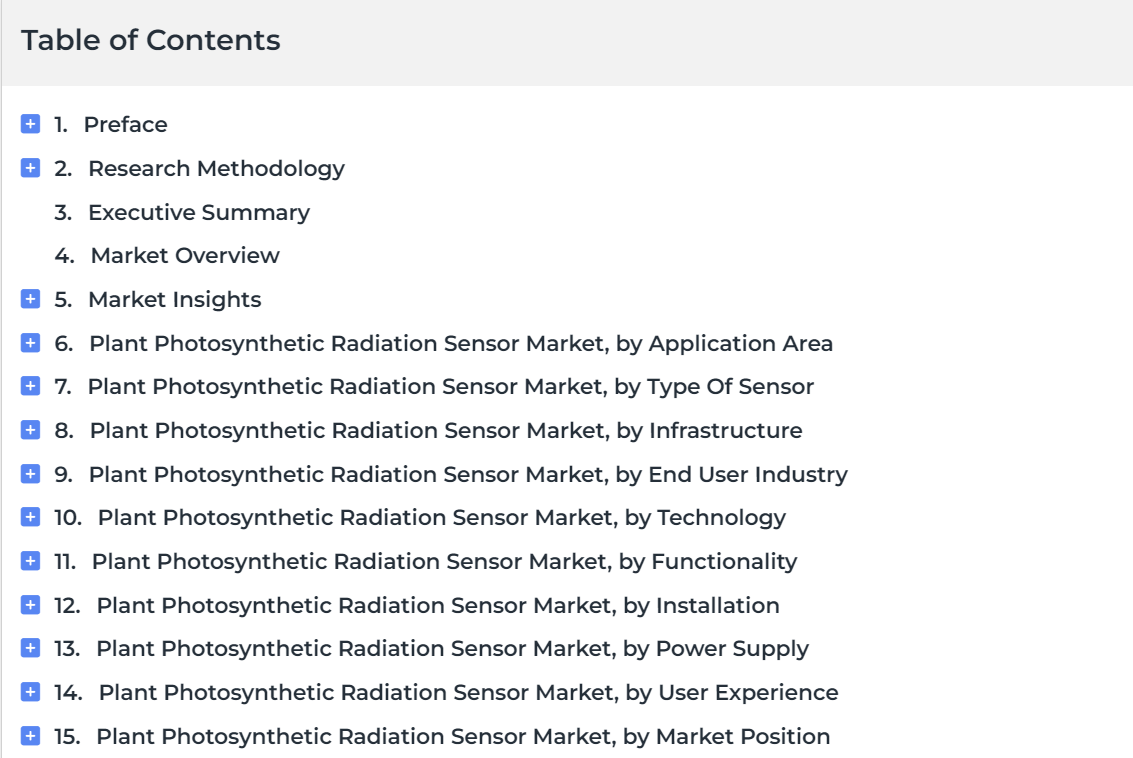The height and width of the screenshot is (758, 1133).
Task: Select item 10 by Technology text
Action: pos(441,517)
